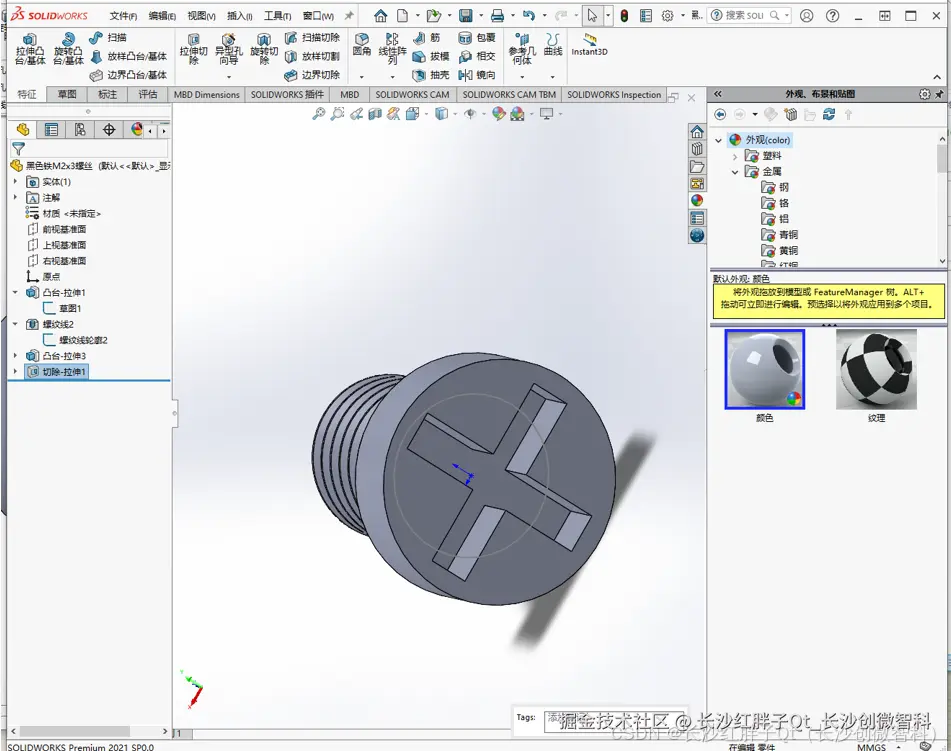
Task: Expand the 塑料 appearance folder
Action: (735, 156)
